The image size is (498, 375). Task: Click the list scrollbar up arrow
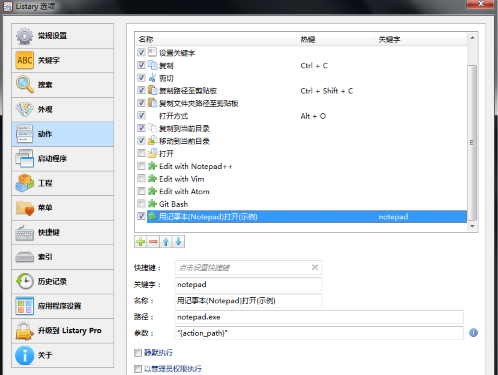(x=472, y=38)
